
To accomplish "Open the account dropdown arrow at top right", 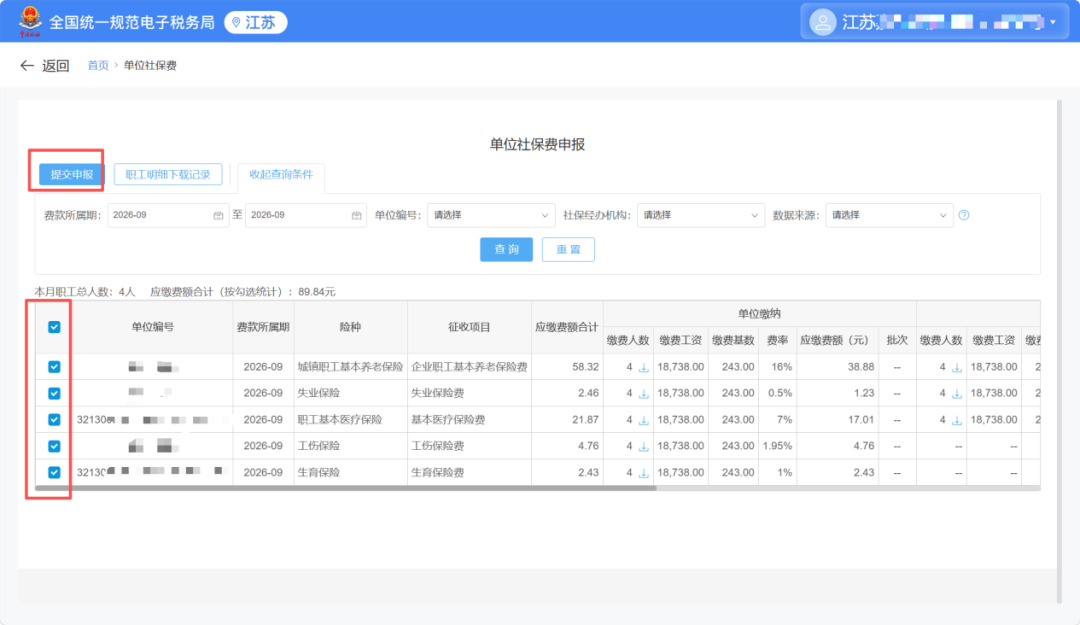I will pos(1053,22).
